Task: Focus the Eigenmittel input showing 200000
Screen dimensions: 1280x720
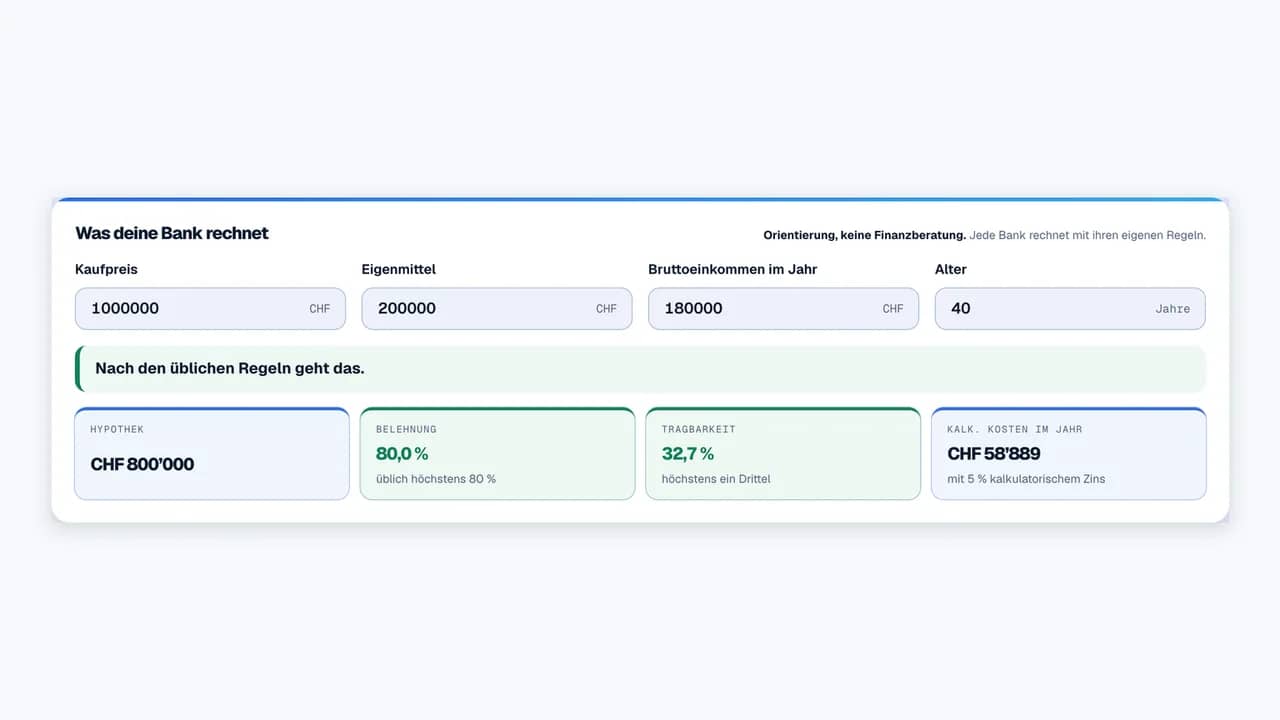Action: point(497,309)
